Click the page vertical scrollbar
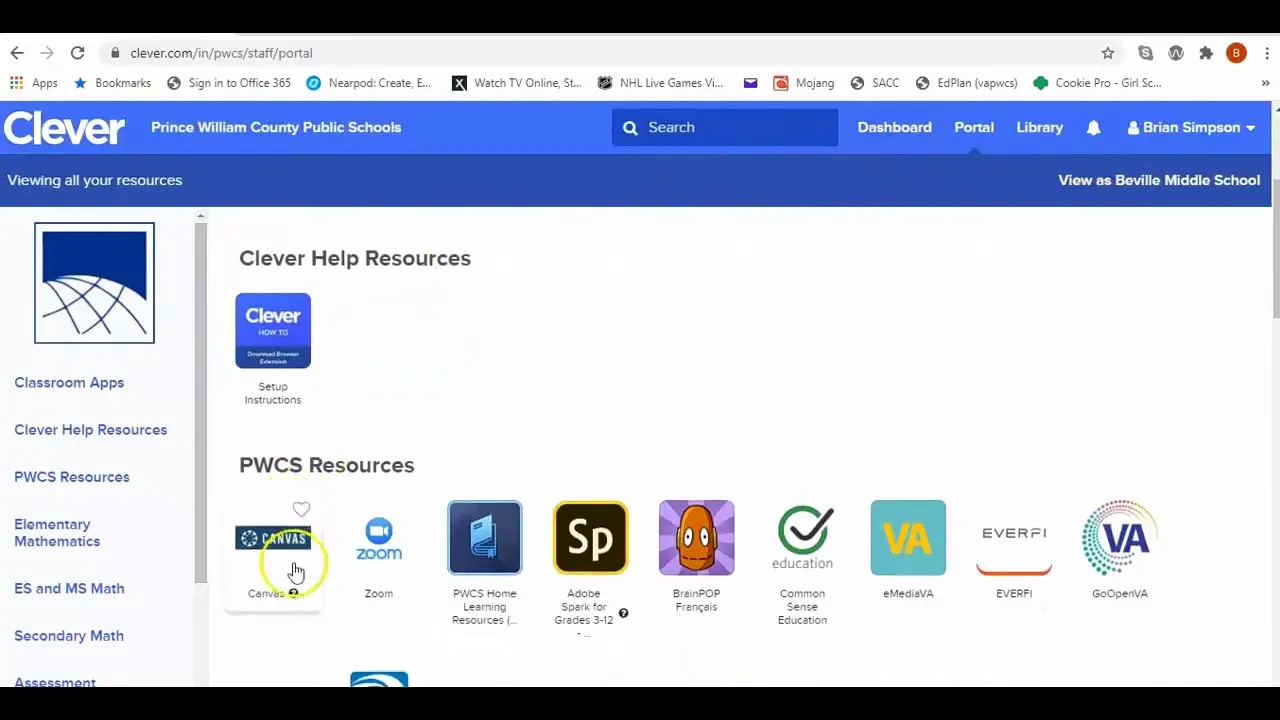This screenshot has height=720, width=1280. (1275, 250)
